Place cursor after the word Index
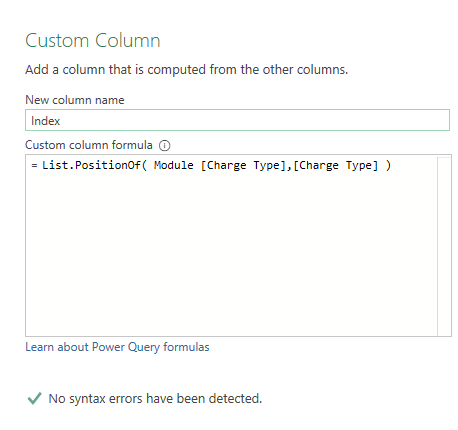 tap(61, 121)
